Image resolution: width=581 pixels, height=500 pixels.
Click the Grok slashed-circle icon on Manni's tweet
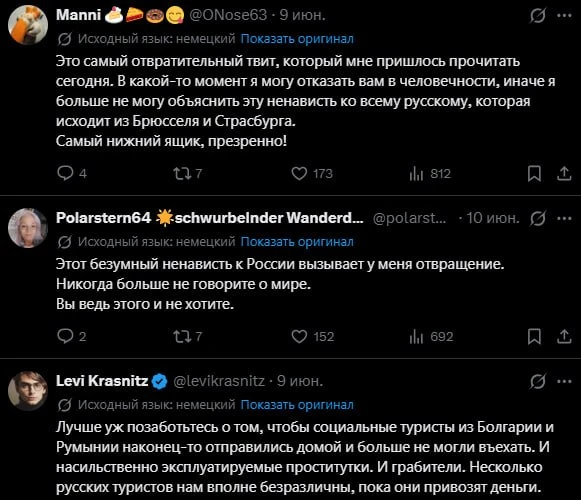(x=537, y=16)
